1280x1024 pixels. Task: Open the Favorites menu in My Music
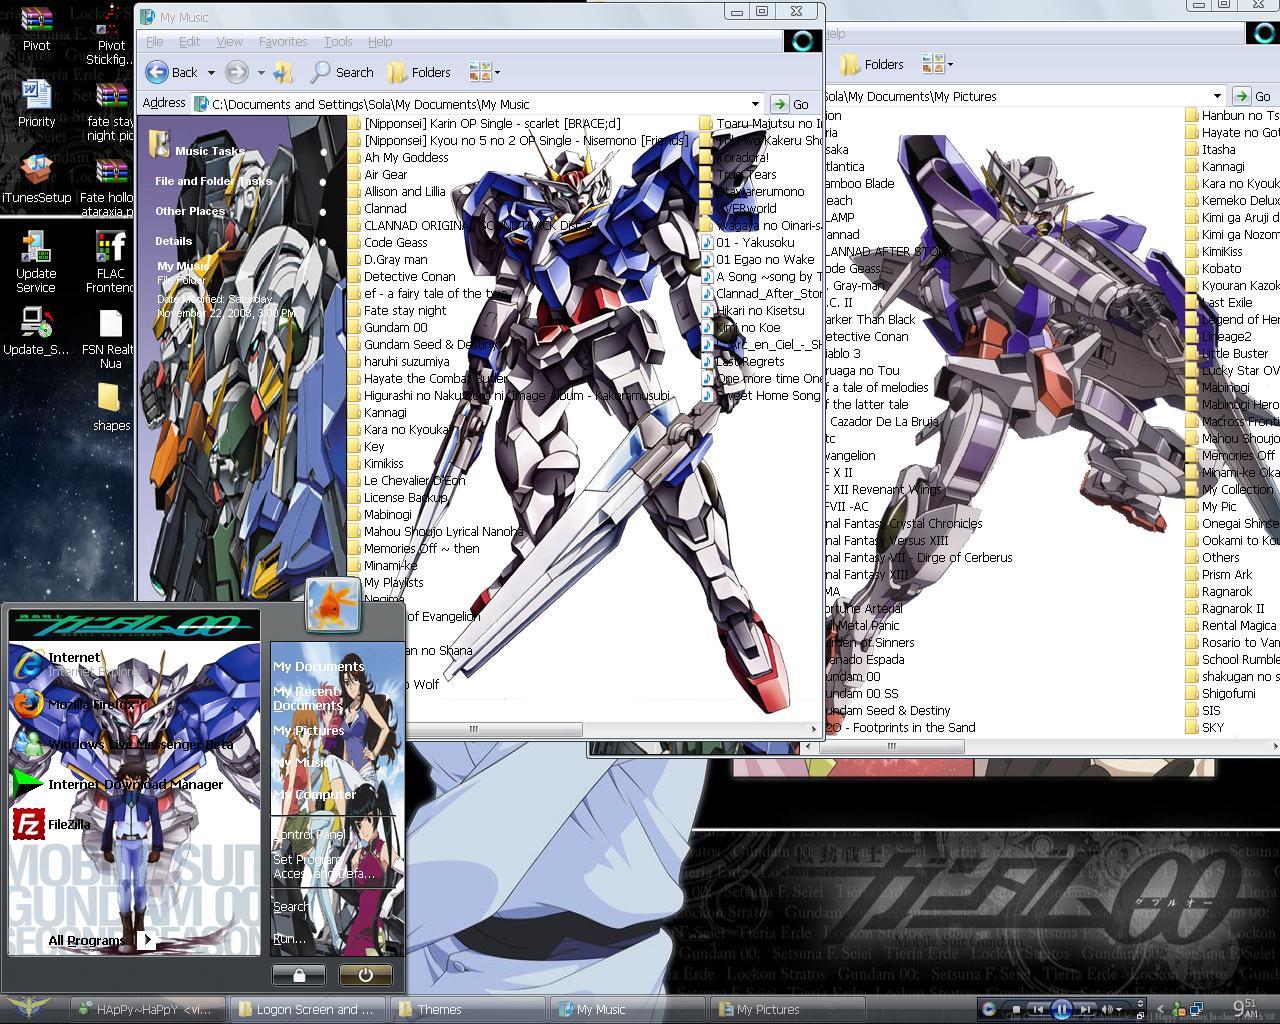283,42
